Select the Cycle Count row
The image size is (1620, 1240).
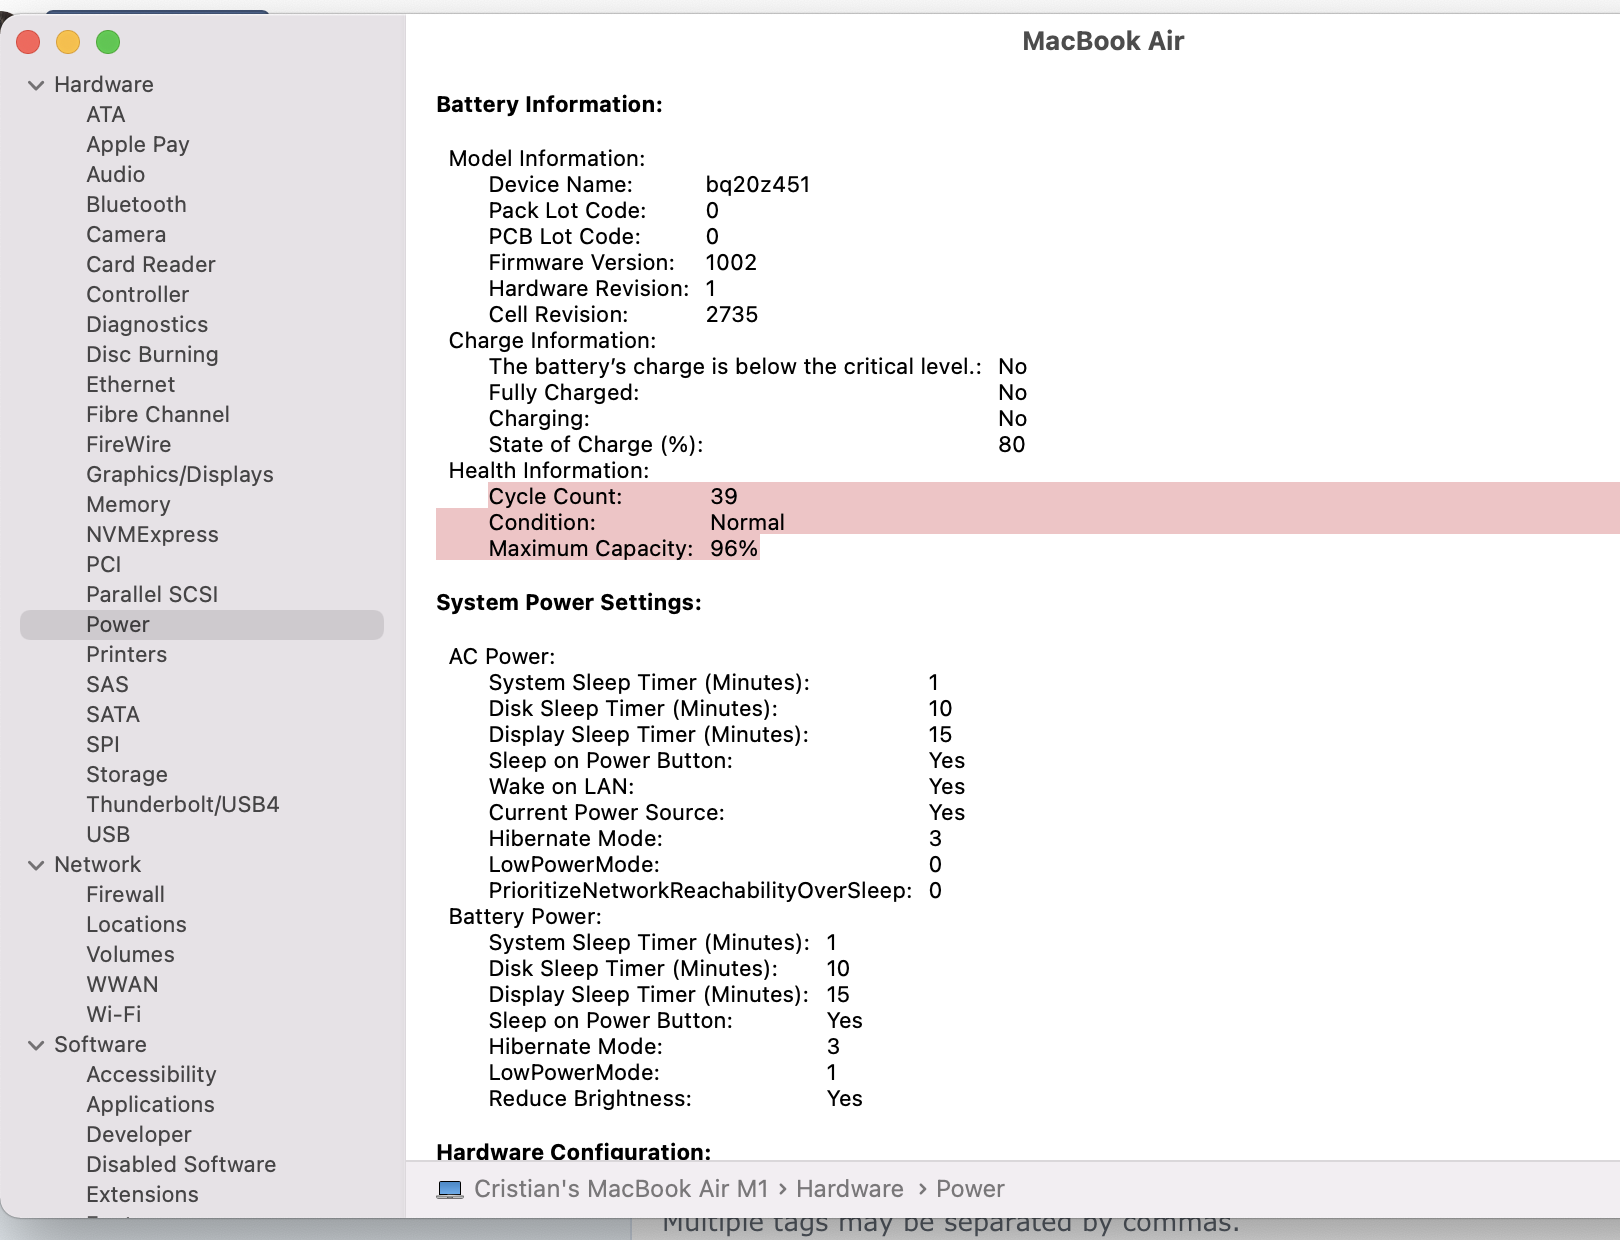[x=612, y=497]
